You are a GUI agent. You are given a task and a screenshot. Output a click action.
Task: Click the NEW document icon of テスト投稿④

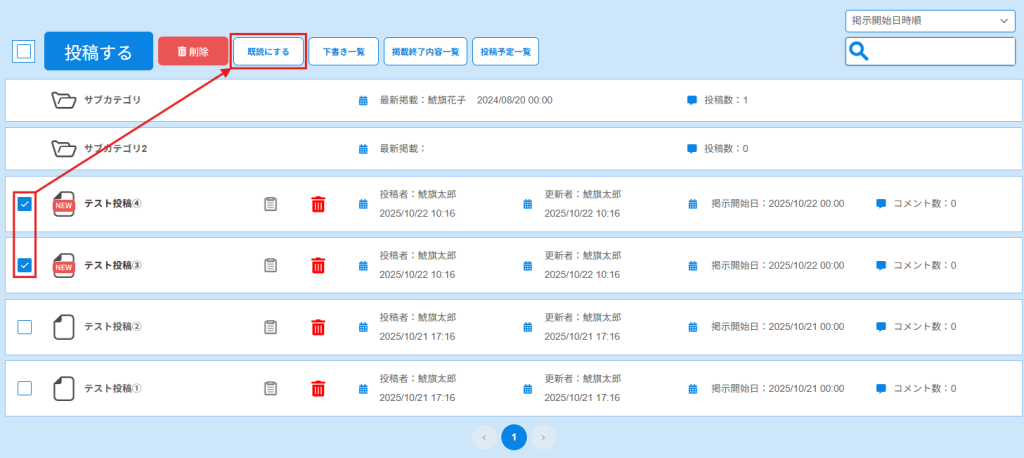coord(64,204)
